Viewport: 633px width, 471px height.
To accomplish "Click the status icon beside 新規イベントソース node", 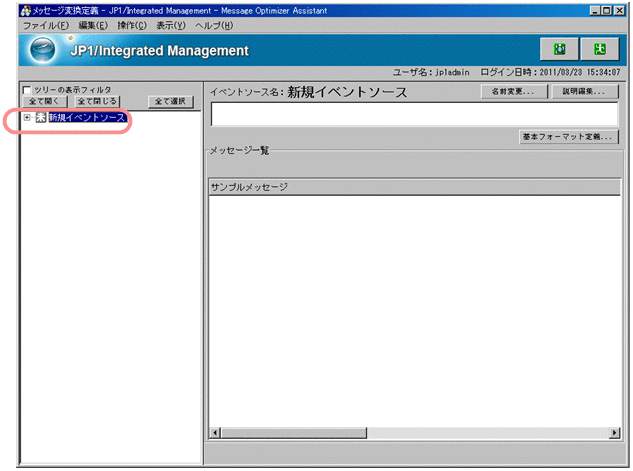I will click(41, 117).
